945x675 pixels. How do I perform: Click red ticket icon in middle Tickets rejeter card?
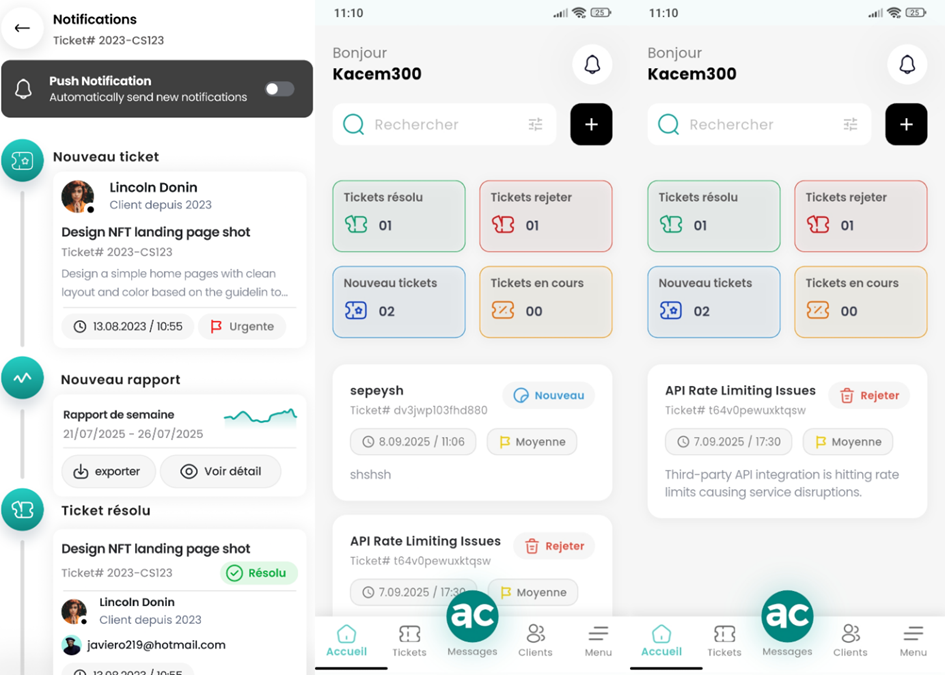pos(503,225)
